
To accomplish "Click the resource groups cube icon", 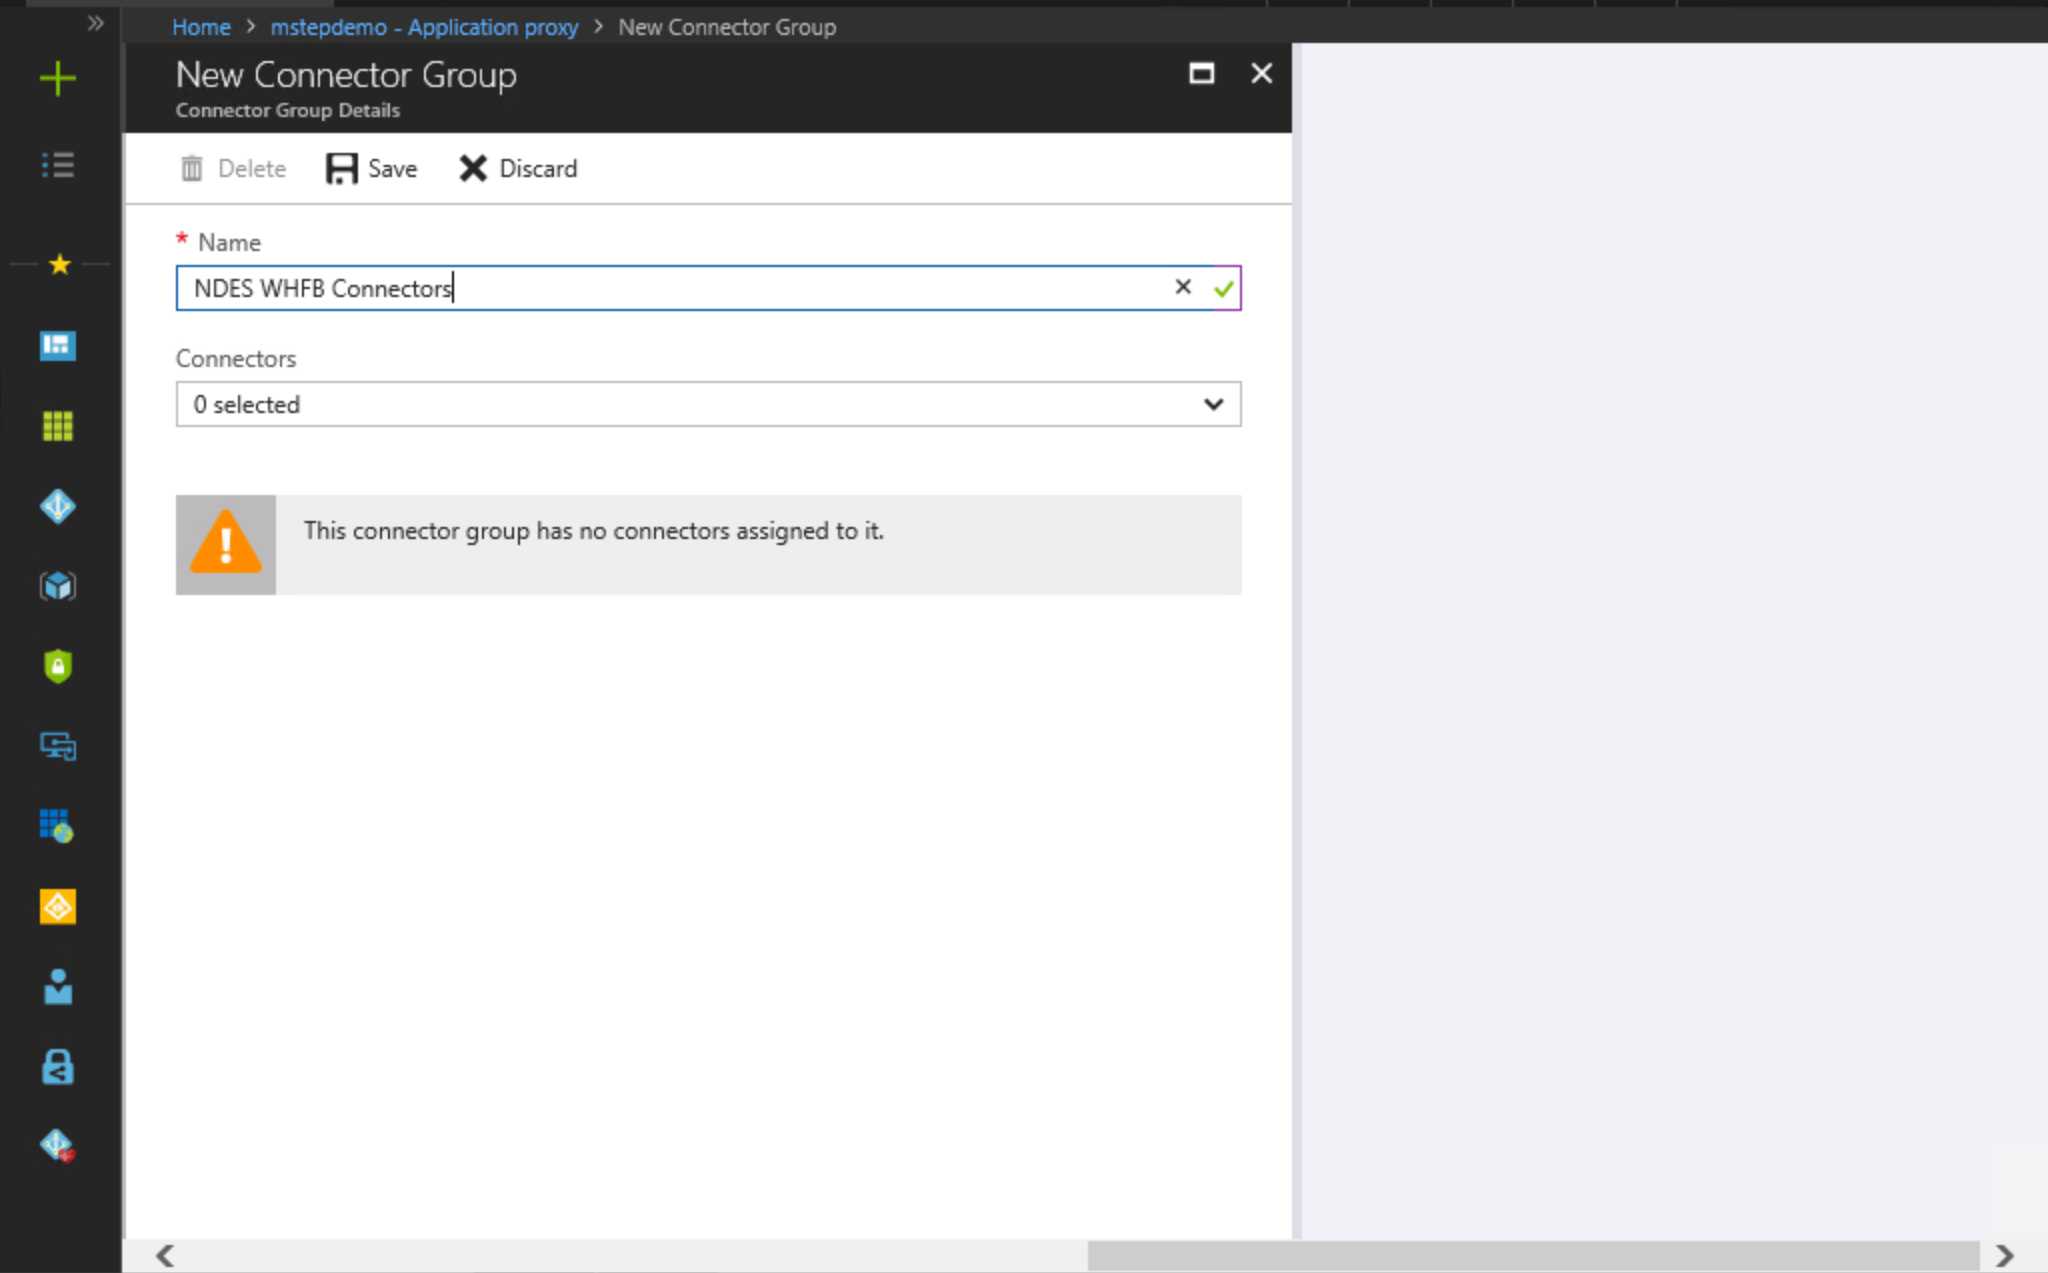I will tap(58, 586).
